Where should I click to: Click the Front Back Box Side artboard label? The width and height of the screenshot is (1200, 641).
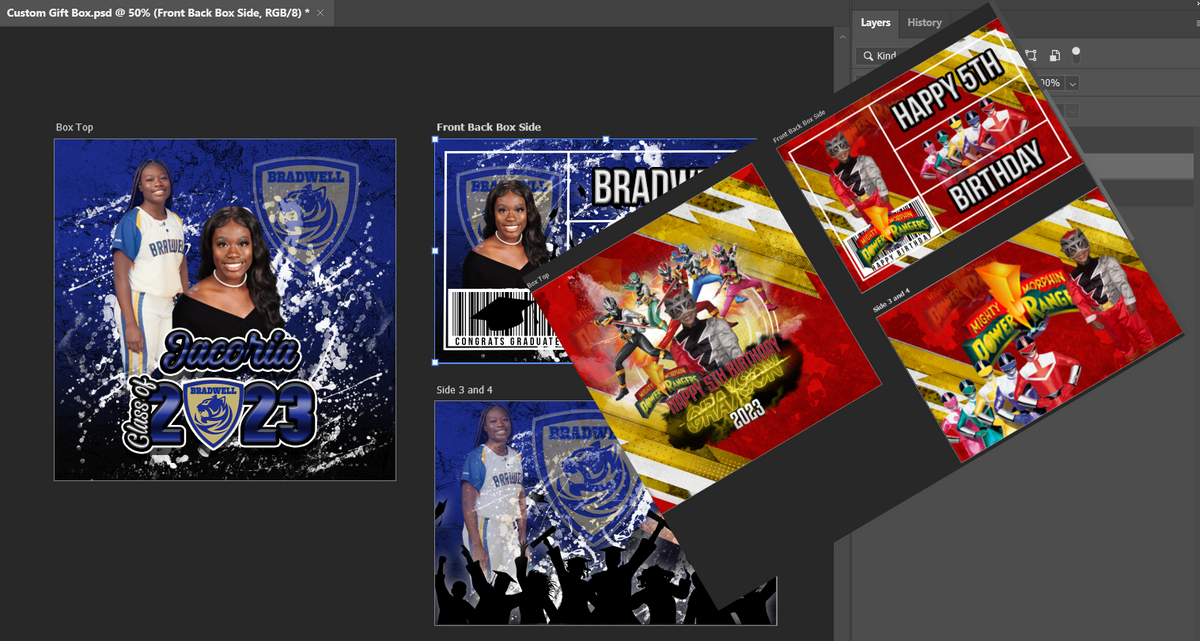[x=488, y=127]
